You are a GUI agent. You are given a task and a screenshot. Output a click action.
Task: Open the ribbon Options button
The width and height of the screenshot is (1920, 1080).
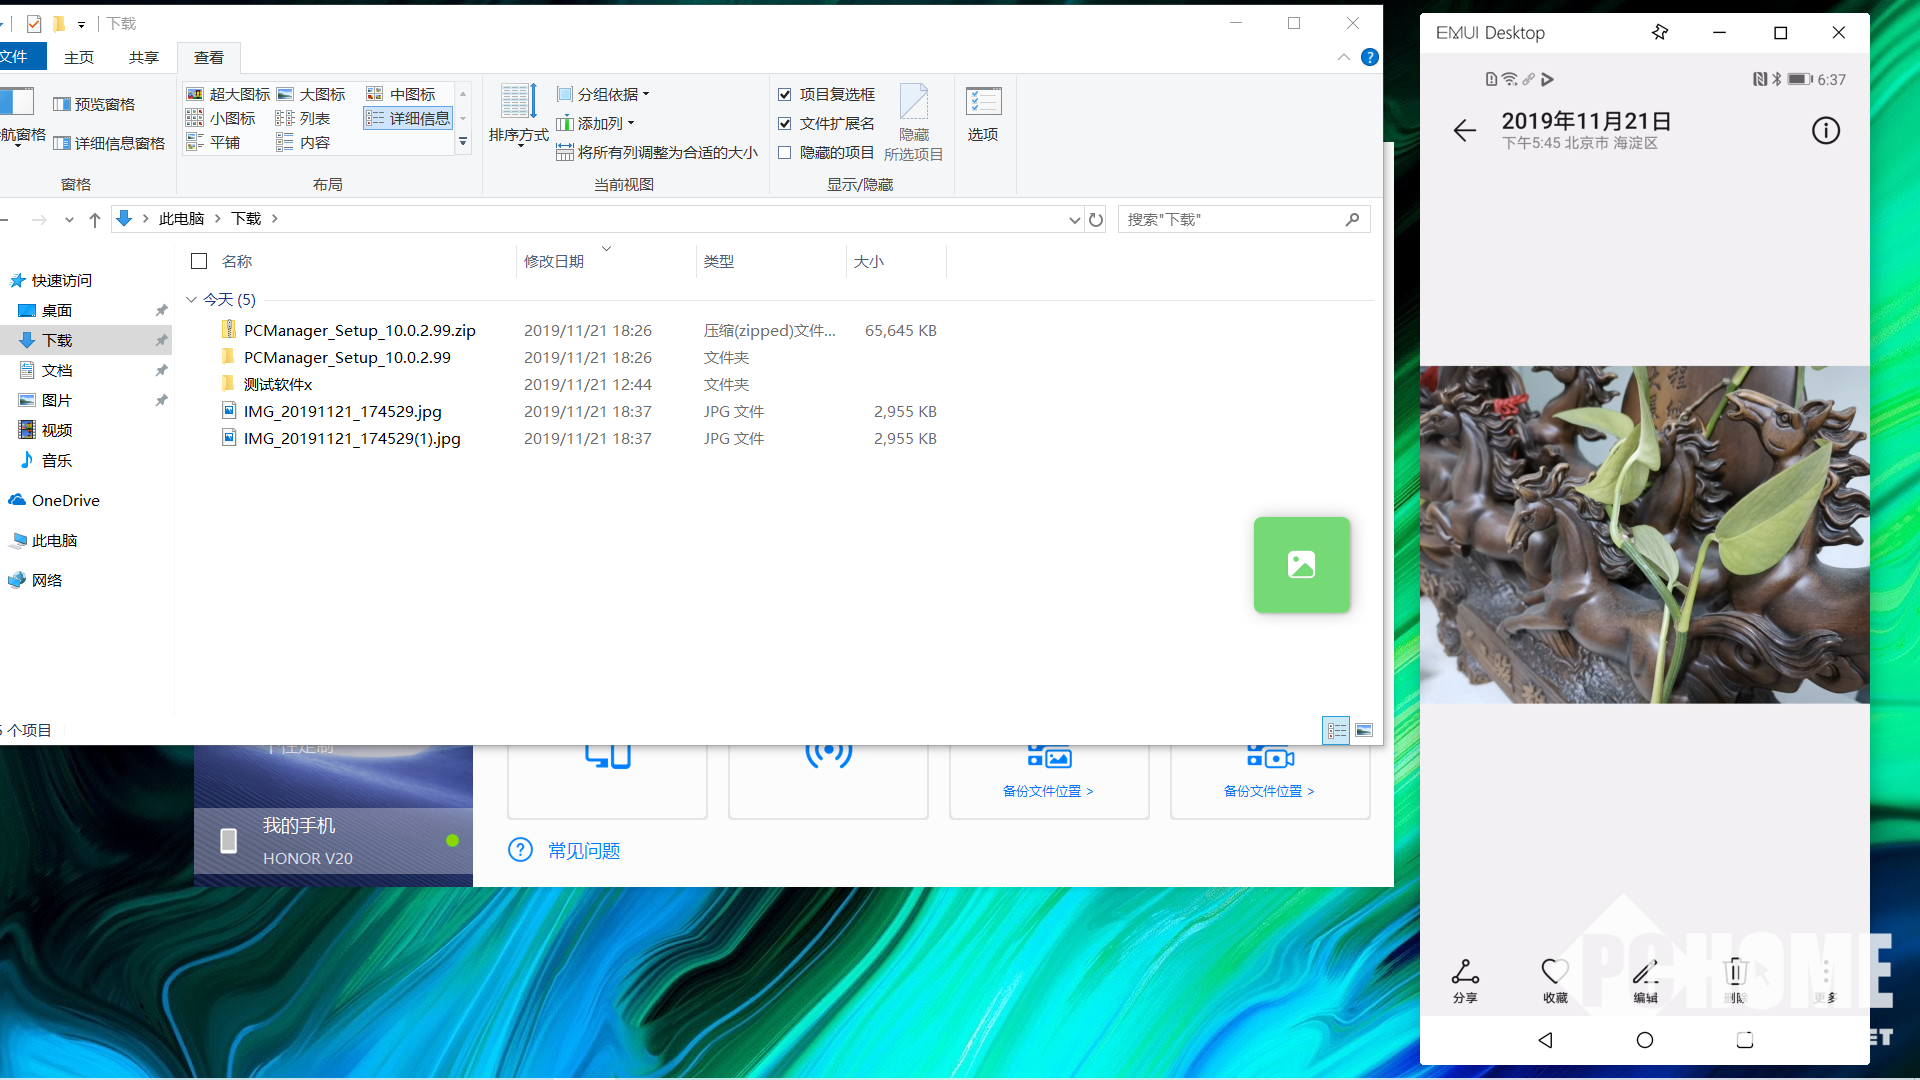click(983, 112)
